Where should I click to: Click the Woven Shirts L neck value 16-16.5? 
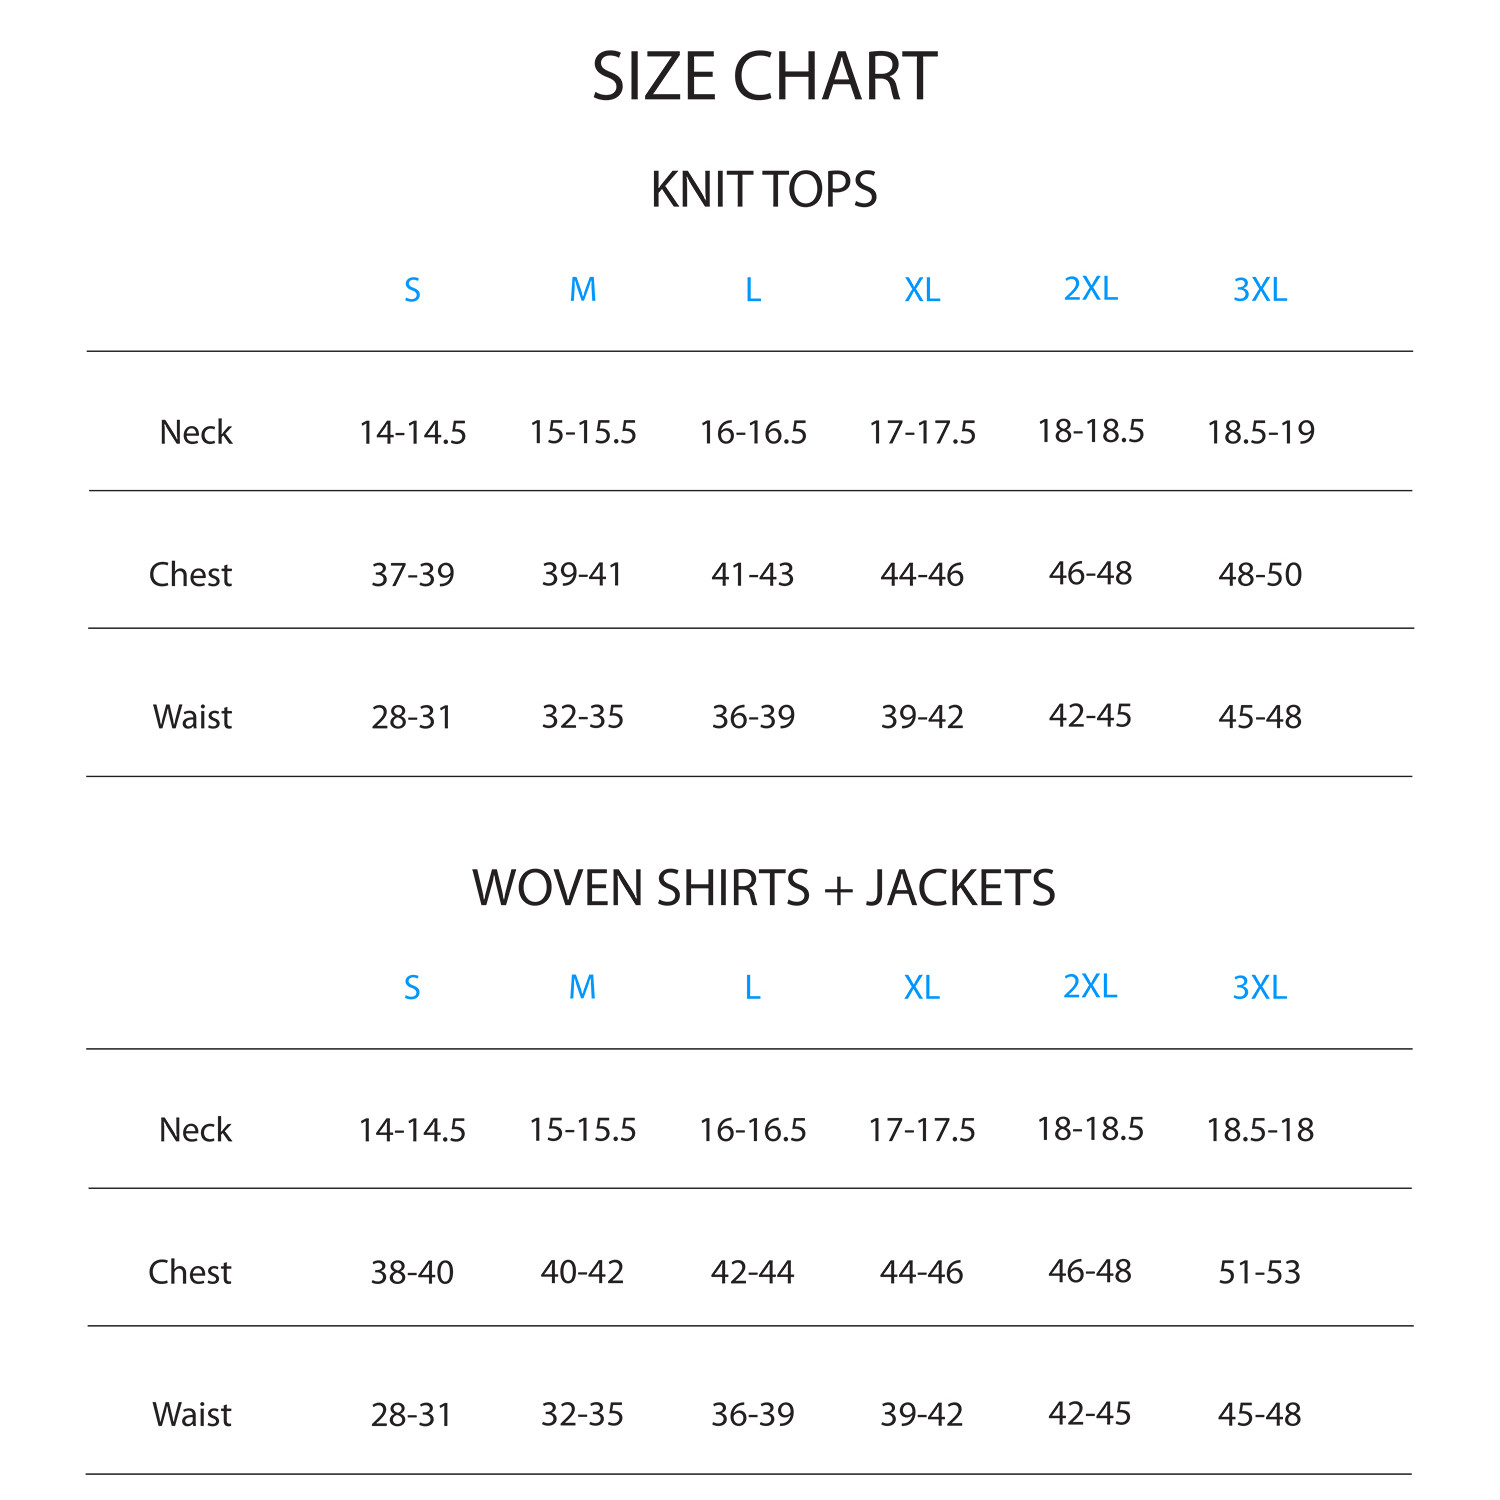coord(753,1130)
